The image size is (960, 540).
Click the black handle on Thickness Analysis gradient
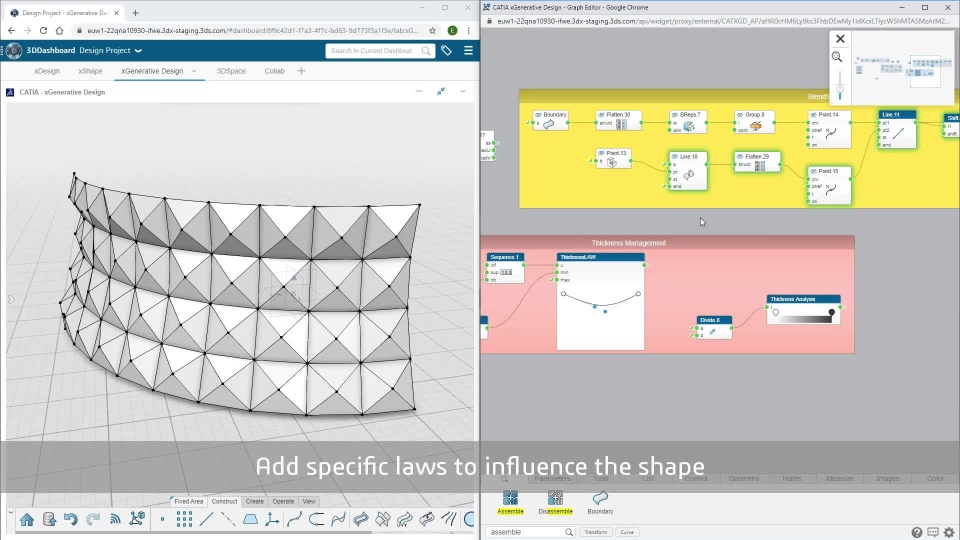831,312
